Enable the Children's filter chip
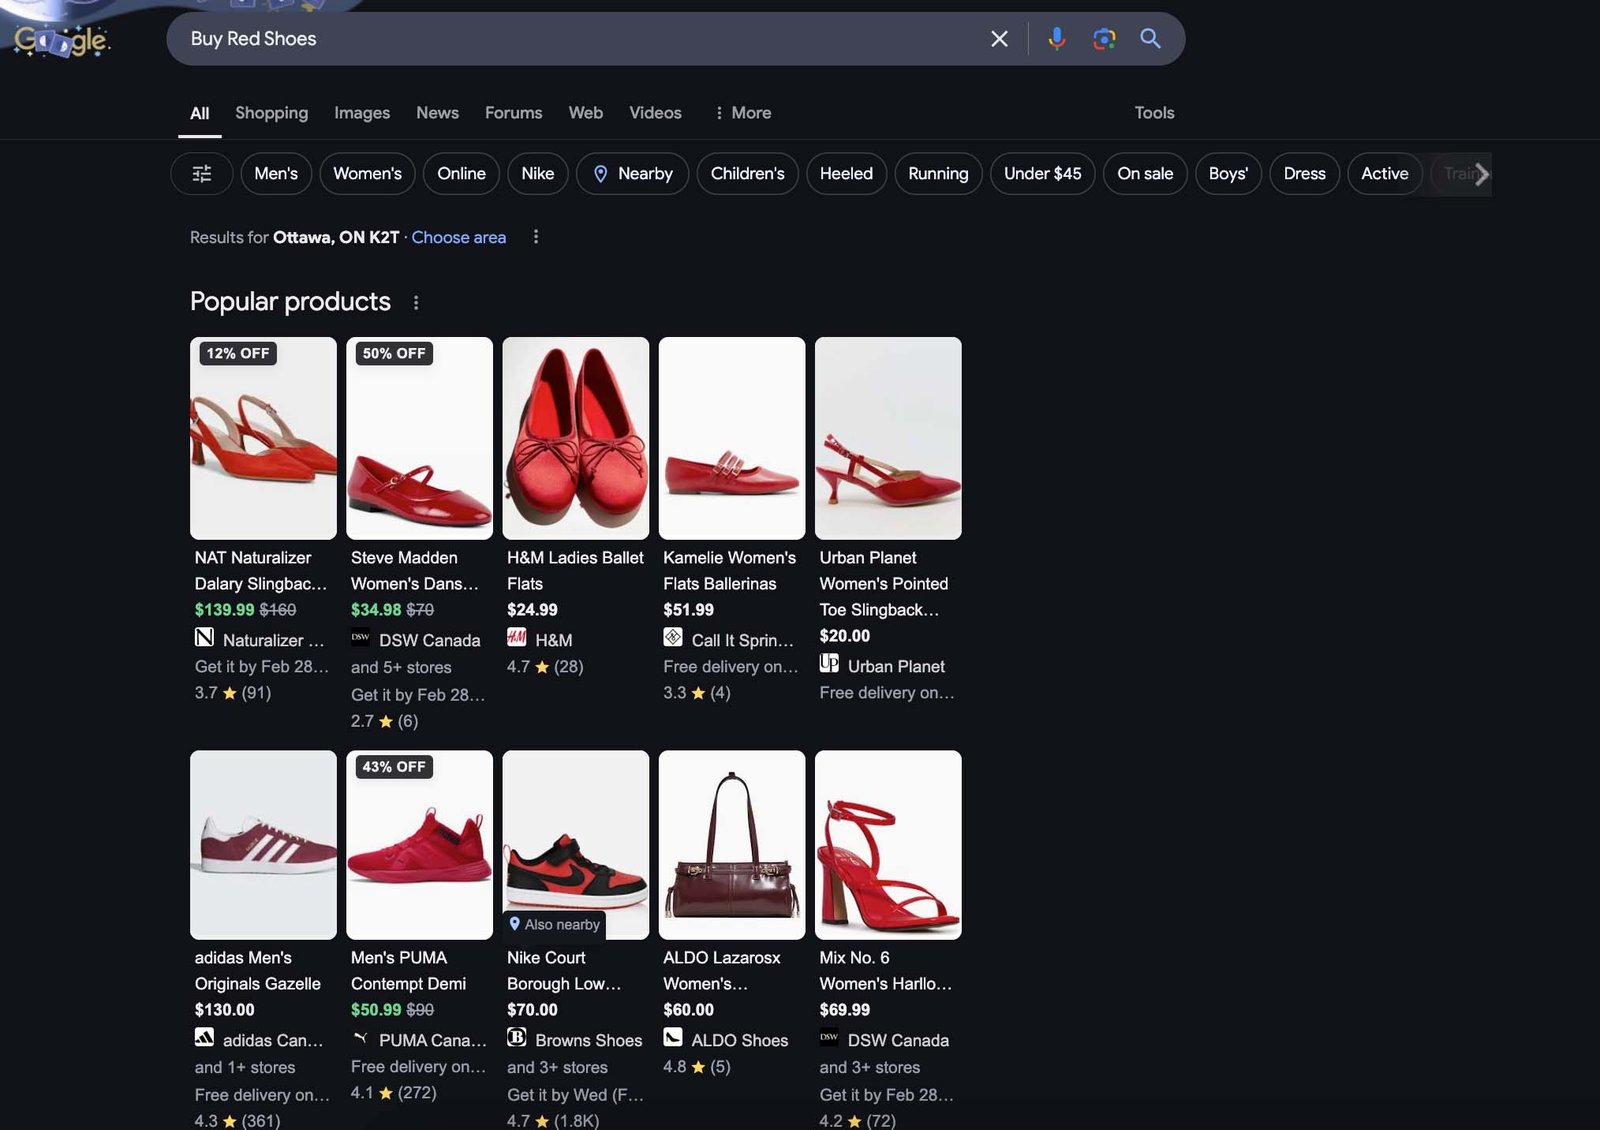This screenshot has width=1600, height=1130. (747, 174)
